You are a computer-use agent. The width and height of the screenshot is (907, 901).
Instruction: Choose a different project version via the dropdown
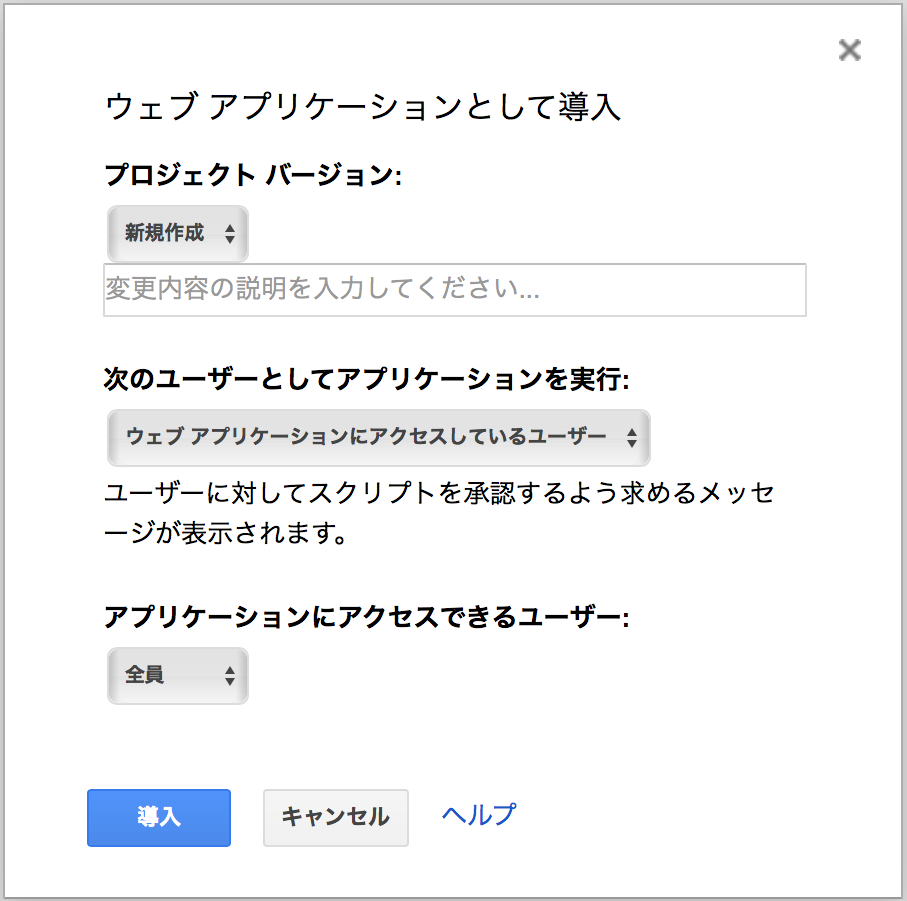pyautogui.click(x=177, y=233)
